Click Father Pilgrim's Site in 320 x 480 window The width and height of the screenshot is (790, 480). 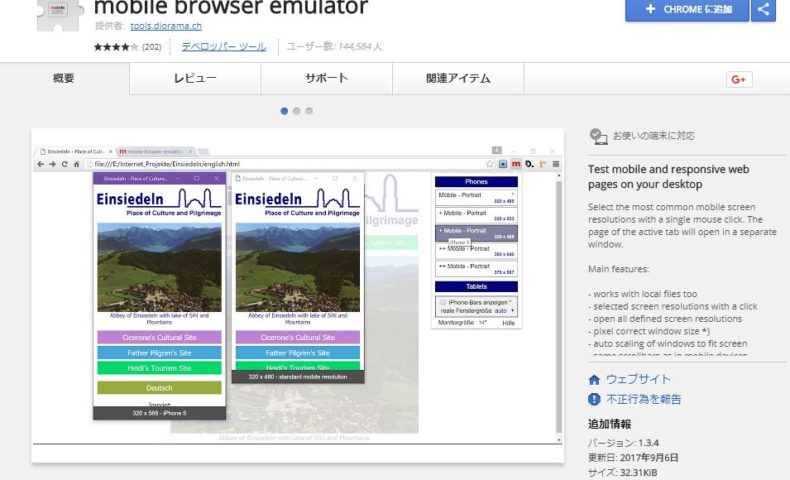click(298, 353)
